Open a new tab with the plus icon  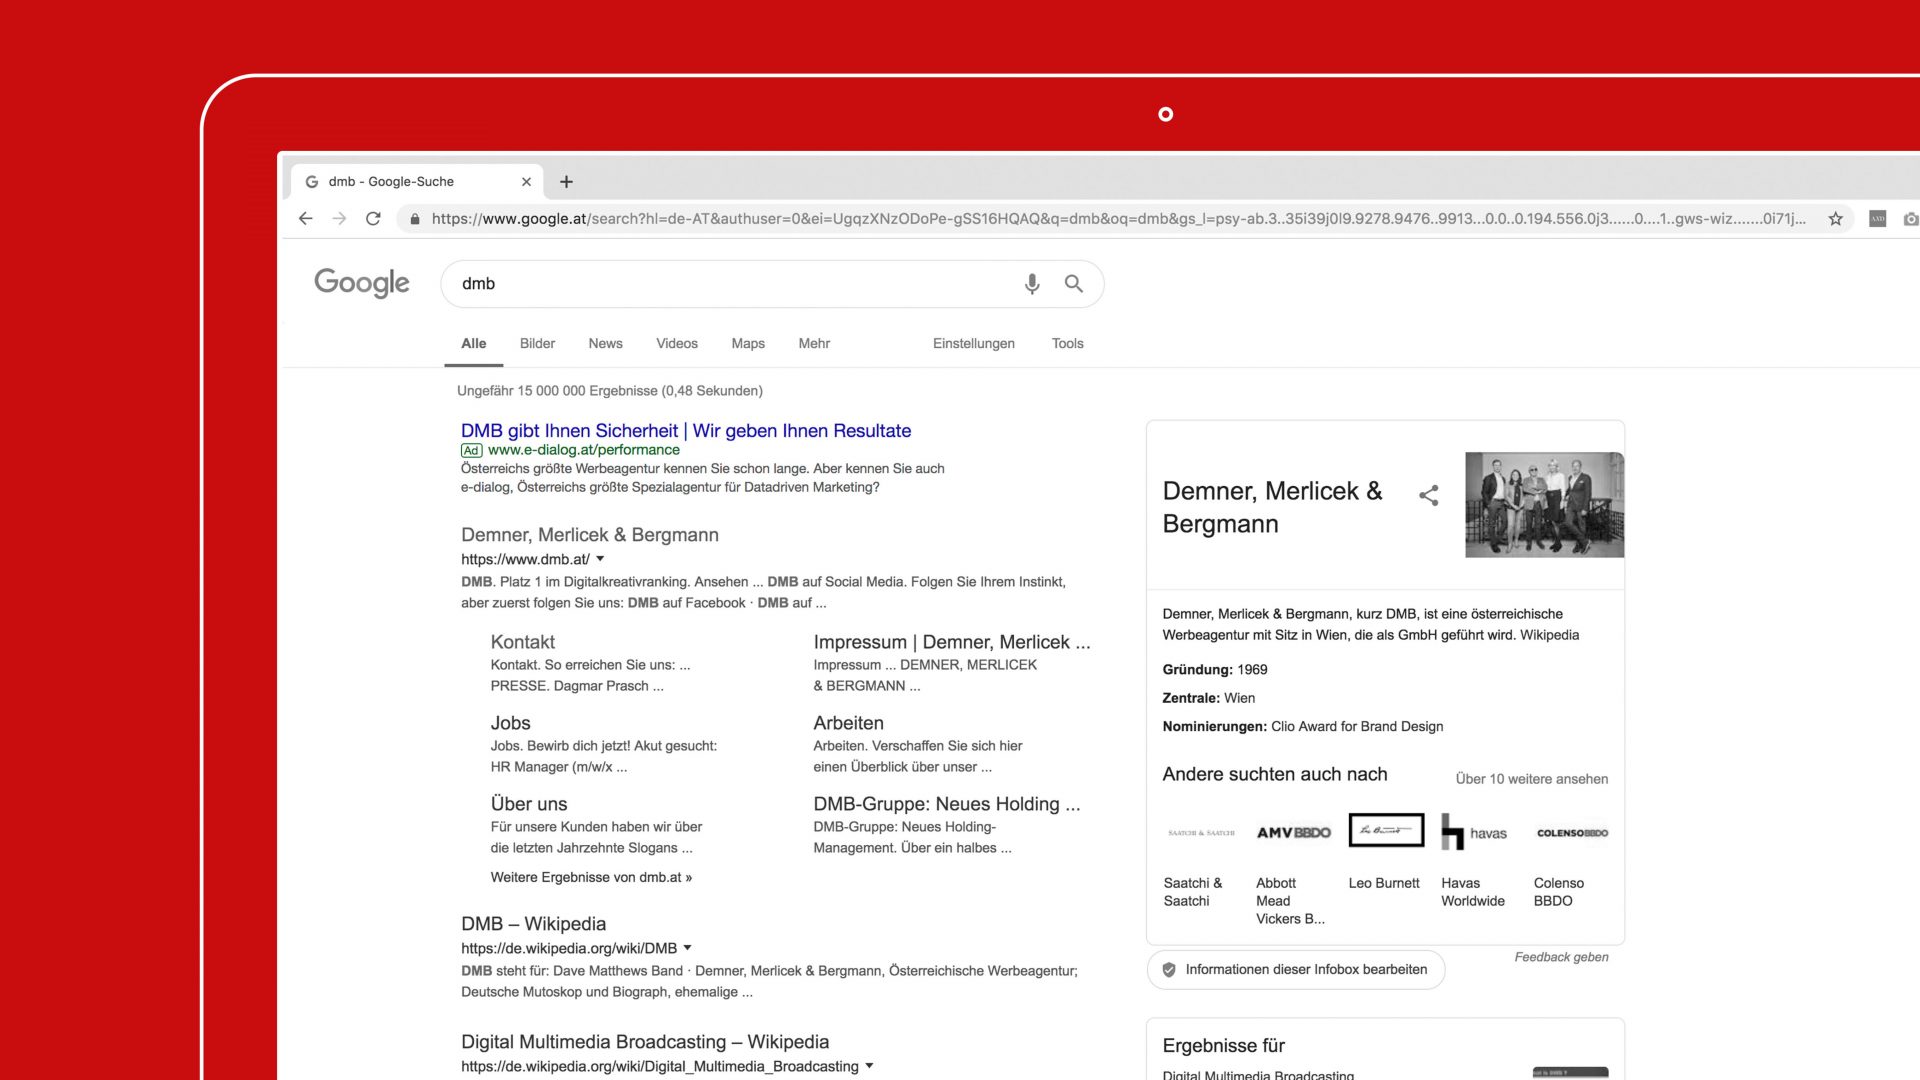(566, 182)
